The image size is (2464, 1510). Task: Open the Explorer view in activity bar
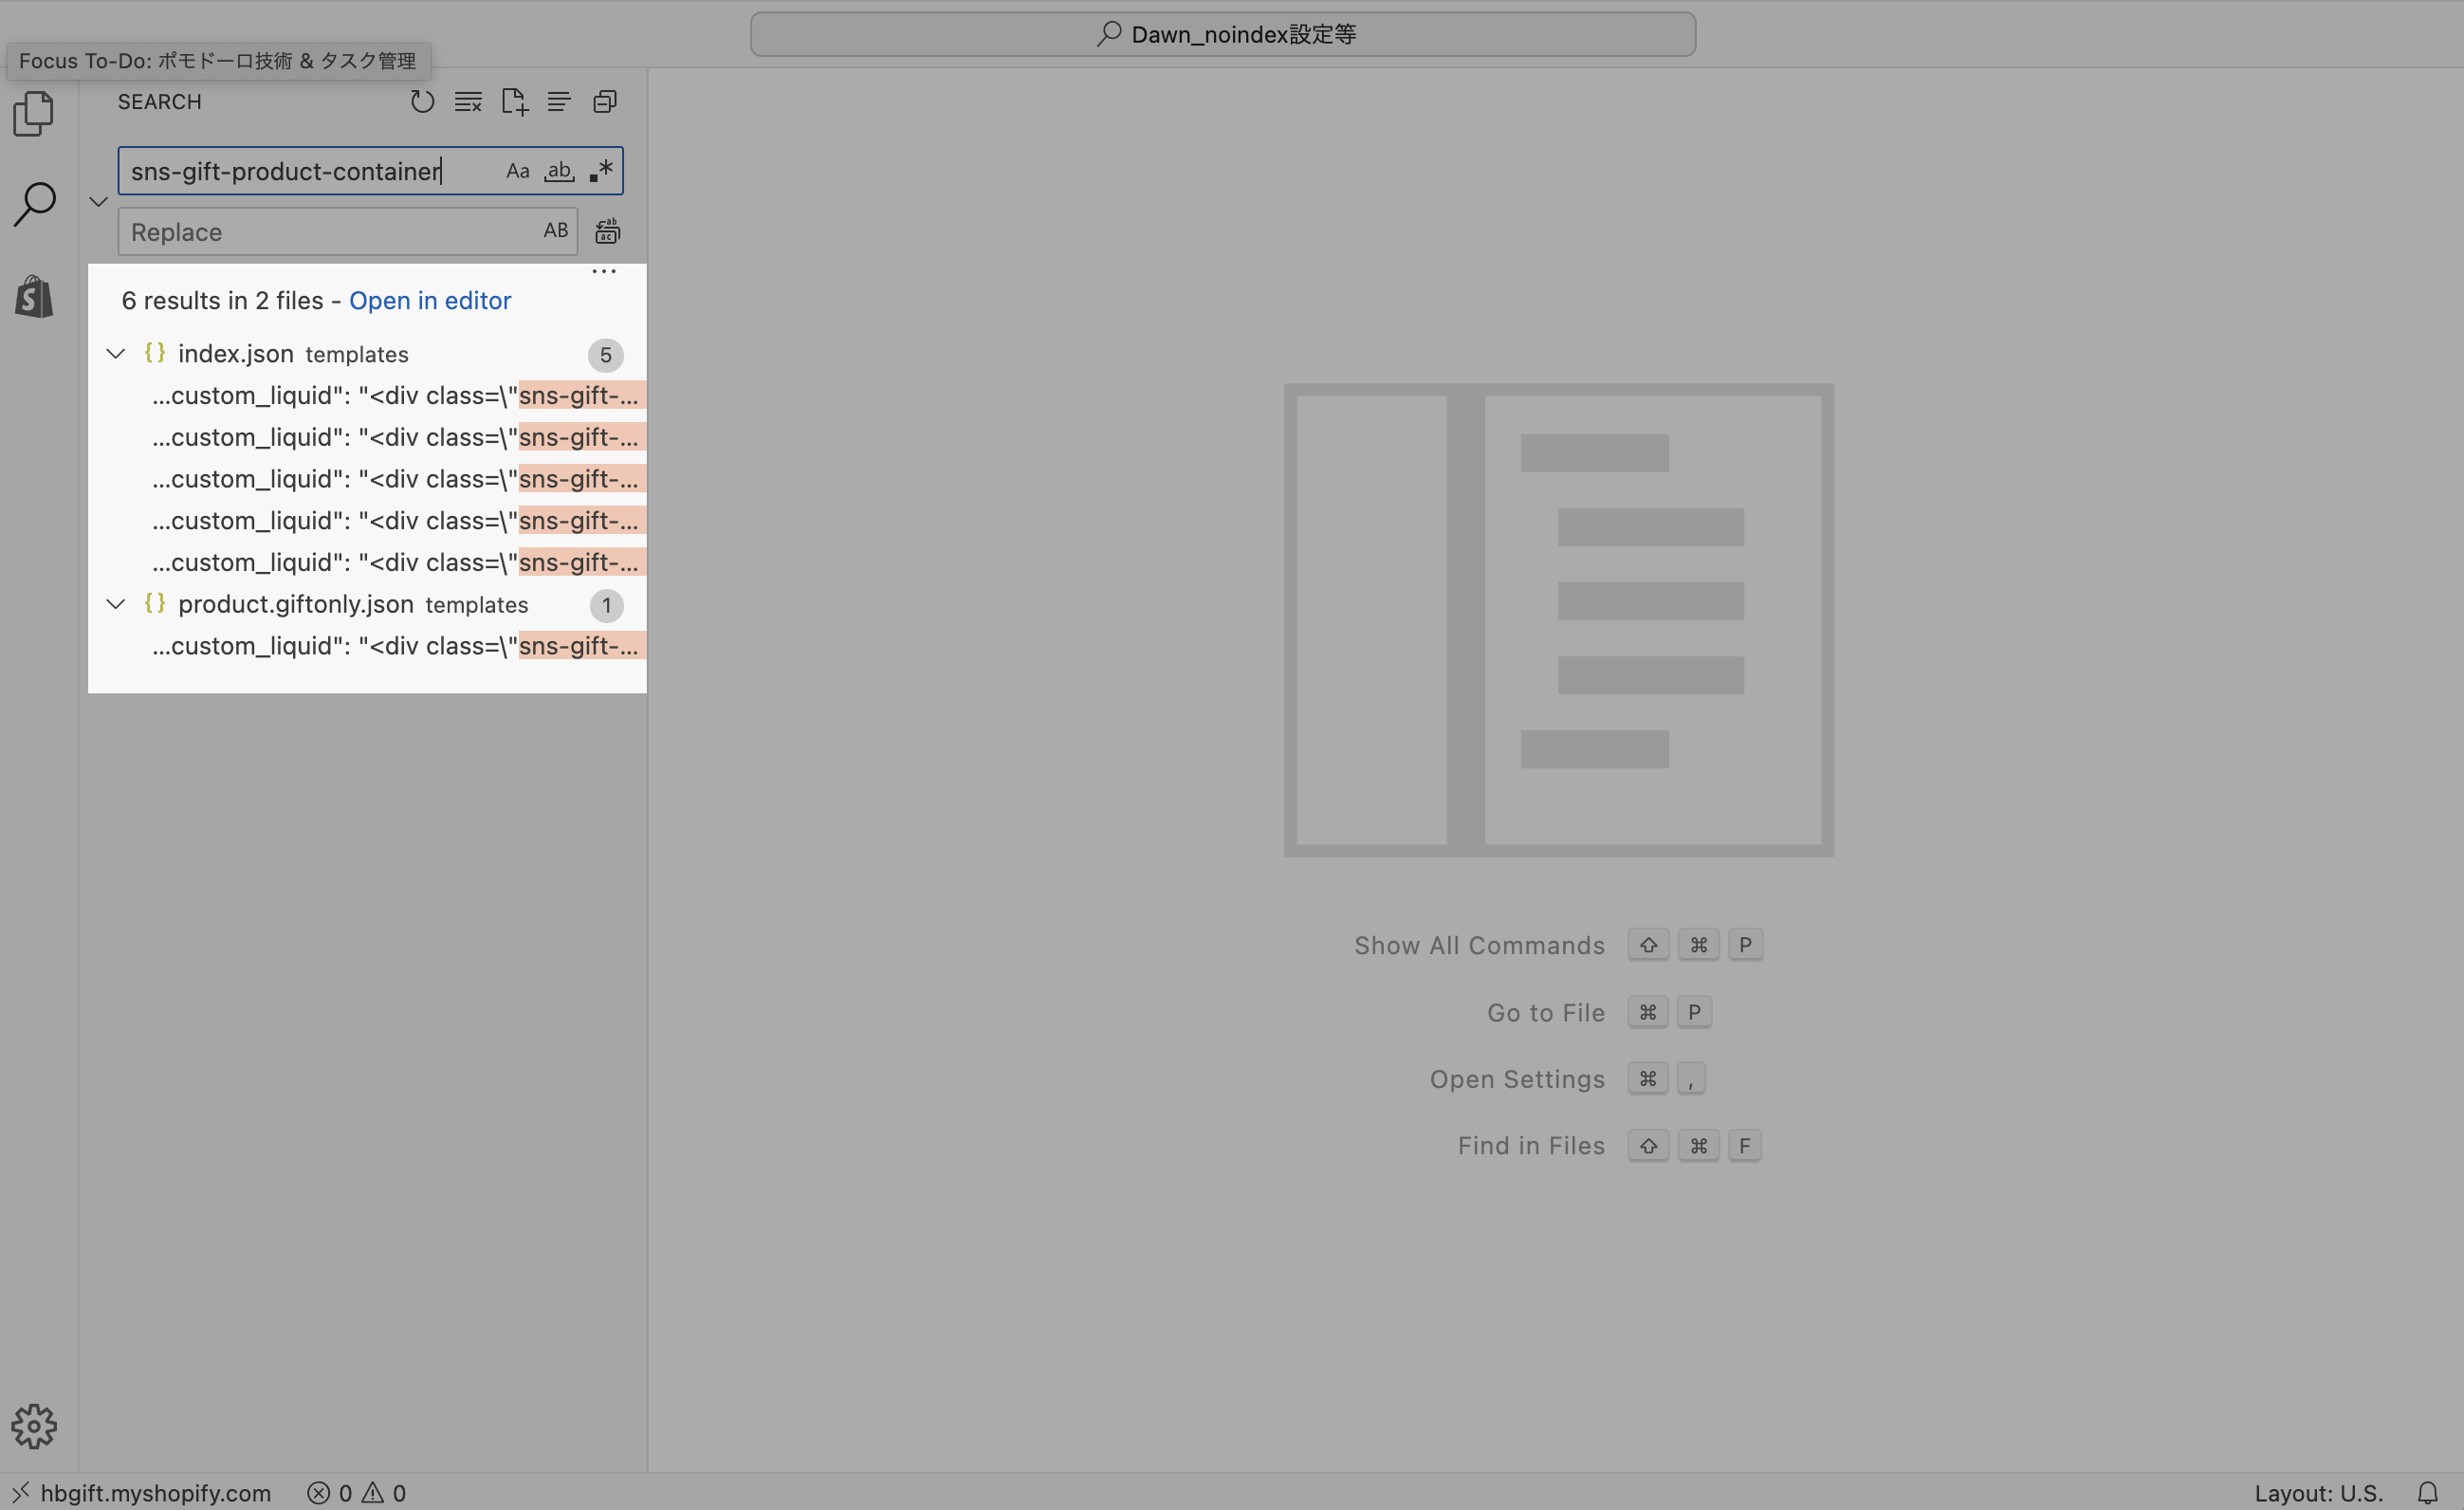pos(34,113)
